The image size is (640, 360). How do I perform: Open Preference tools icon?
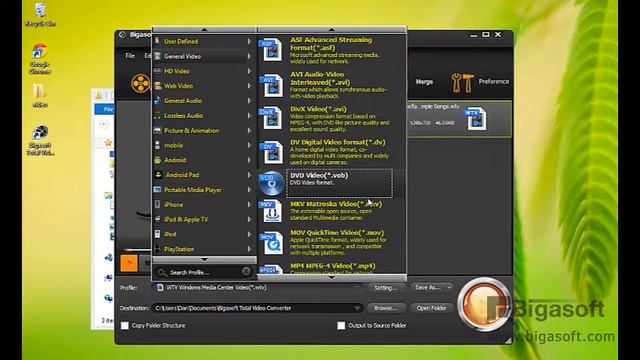[x=462, y=83]
